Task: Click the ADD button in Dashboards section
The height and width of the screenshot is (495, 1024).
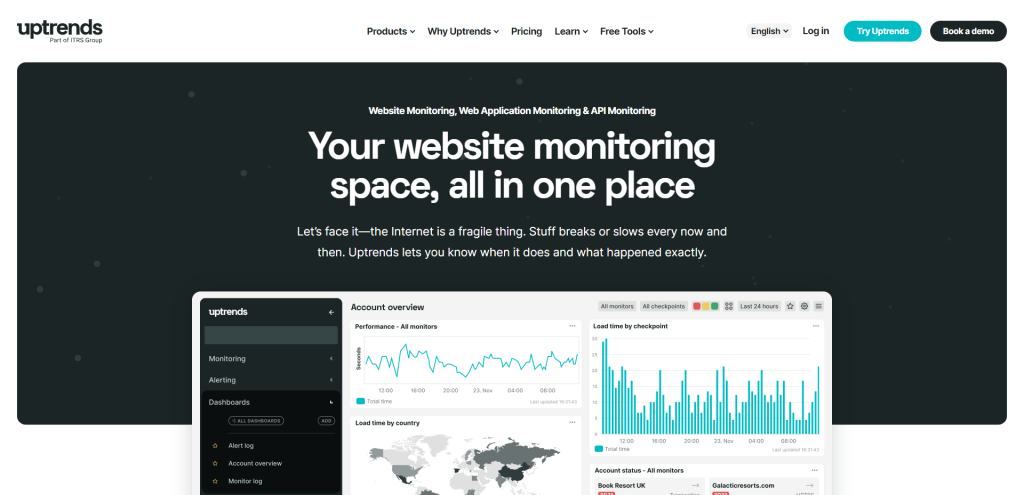Action: click(327, 421)
